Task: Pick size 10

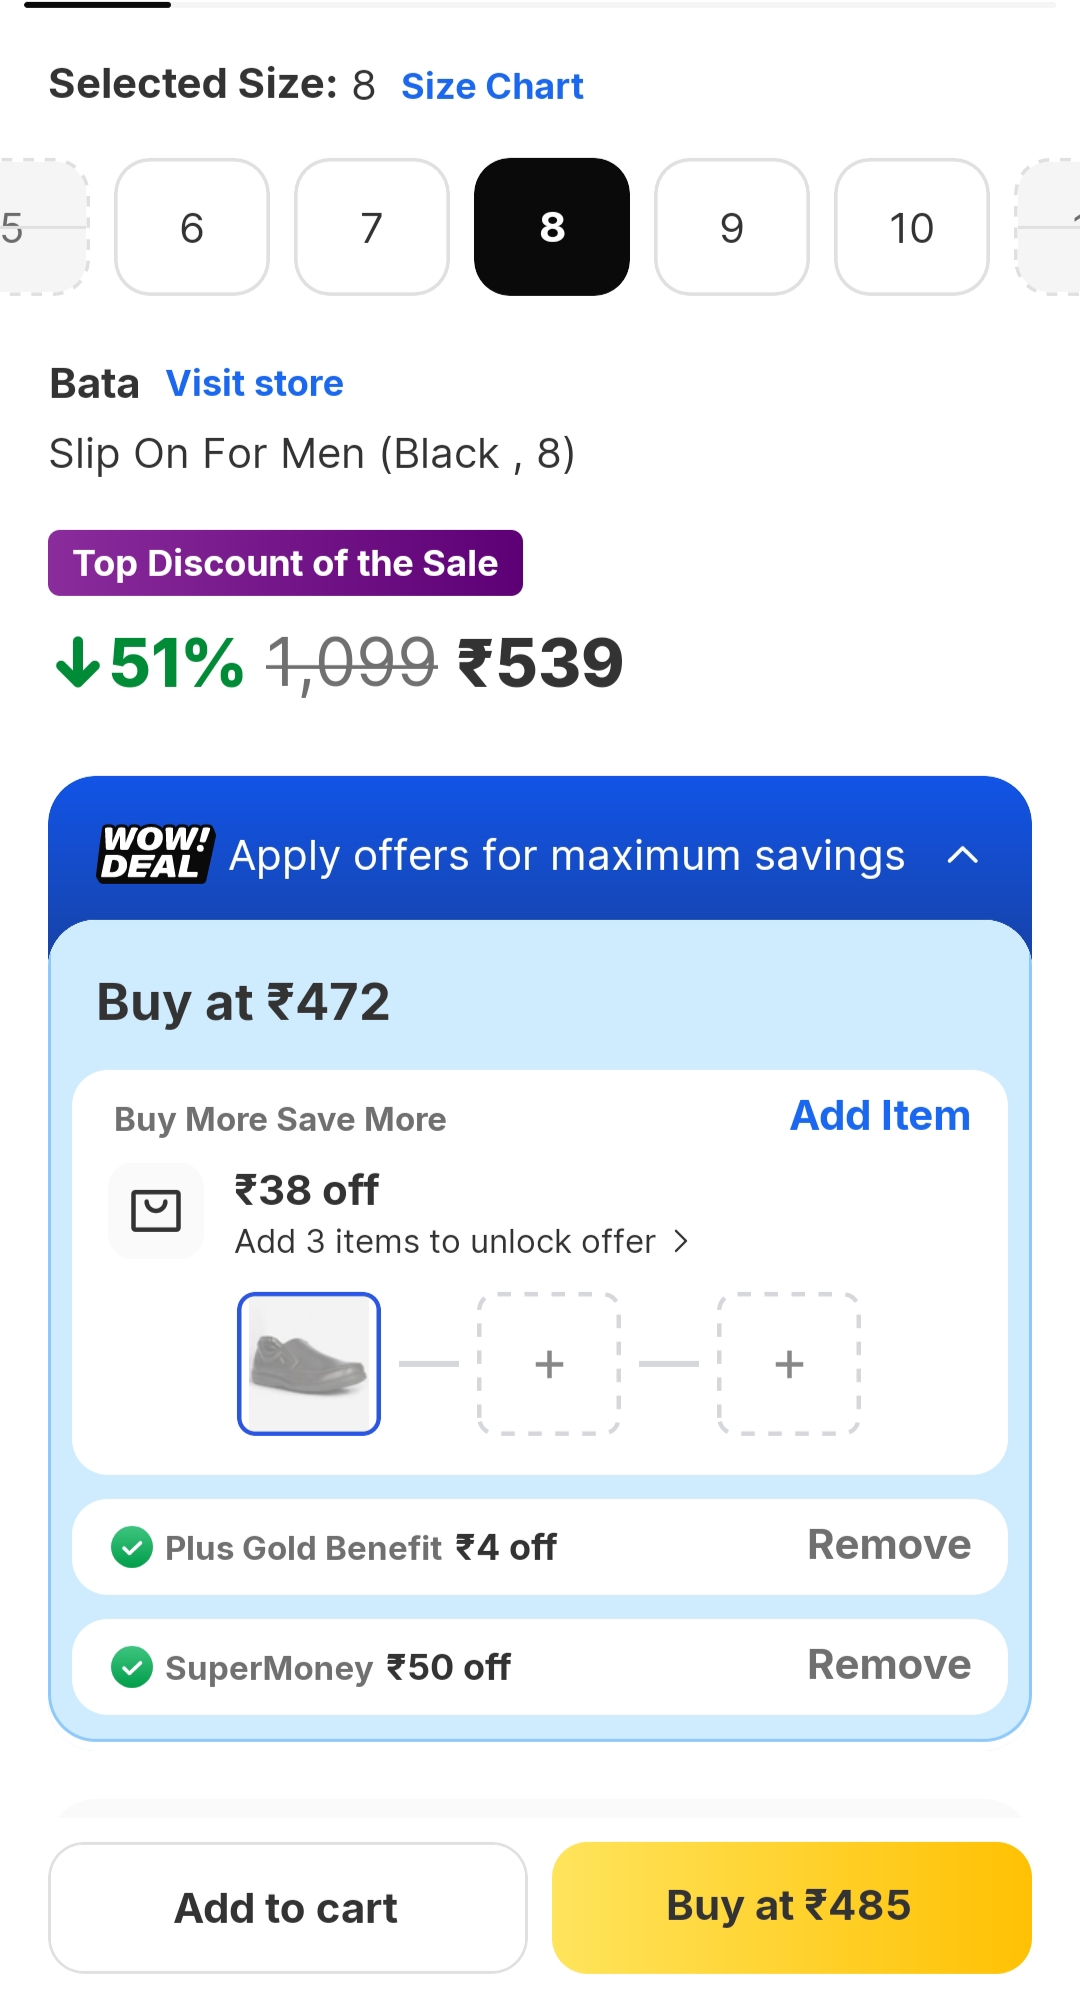Action: pos(912,228)
